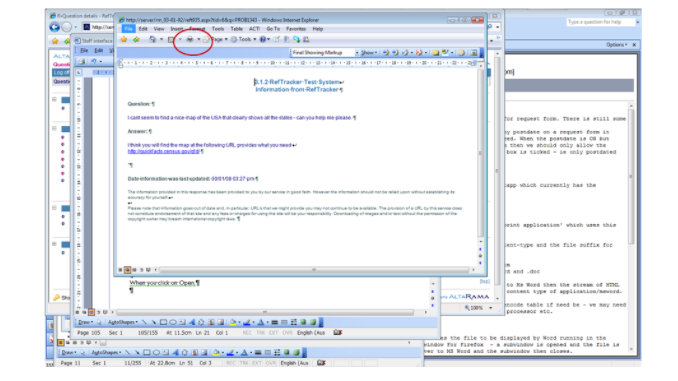The height and width of the screenshot is (381, 678).
Task: Open the Table menu in front window
Action: (237, 29)
